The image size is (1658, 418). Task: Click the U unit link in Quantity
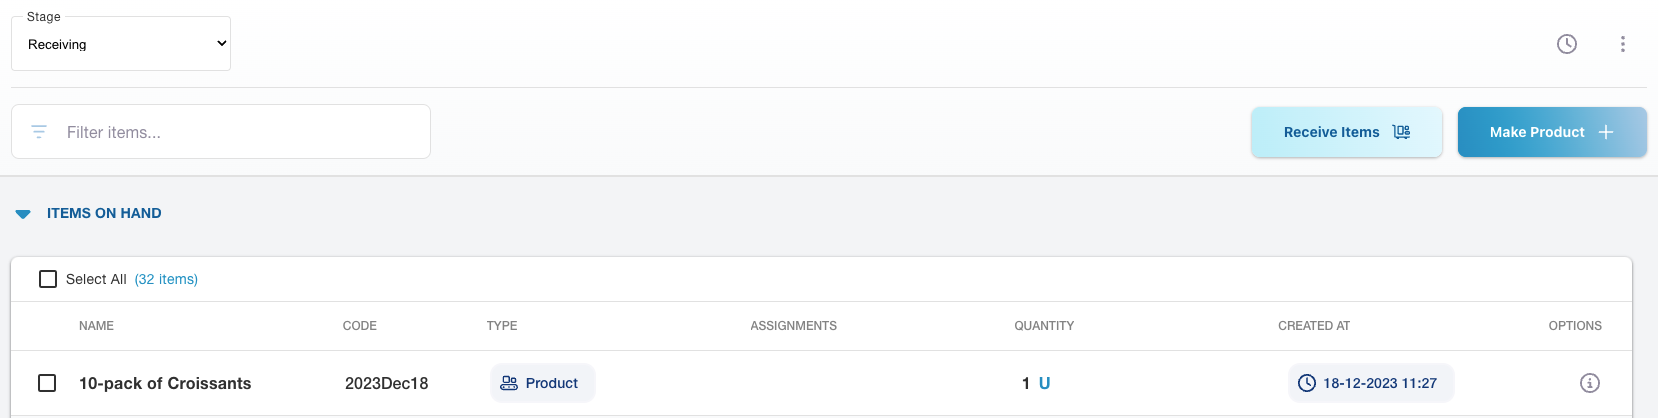[1044, 383]
